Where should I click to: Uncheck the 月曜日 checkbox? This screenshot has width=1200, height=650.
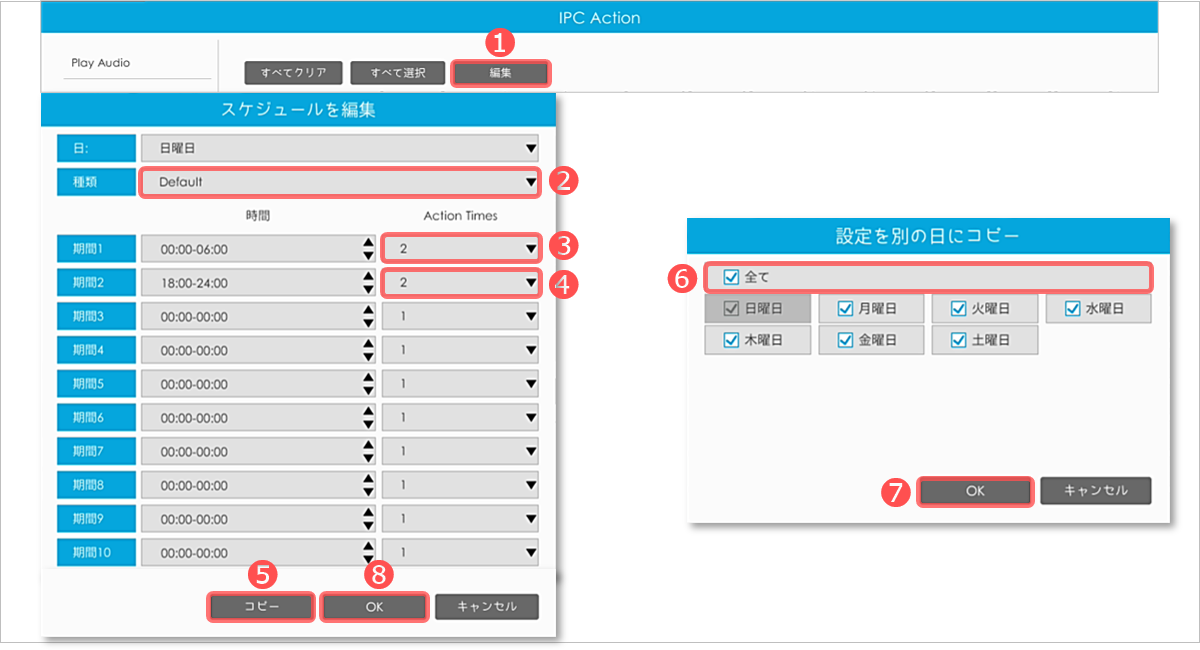(x=846, y=309)
